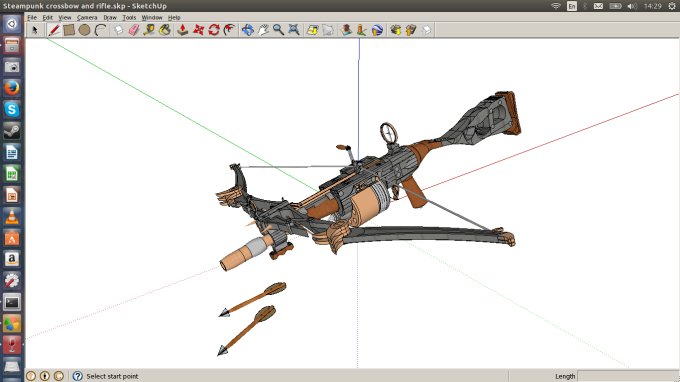
Task: Open the Wi-Fi network indicator
Action: pos(556,6)
